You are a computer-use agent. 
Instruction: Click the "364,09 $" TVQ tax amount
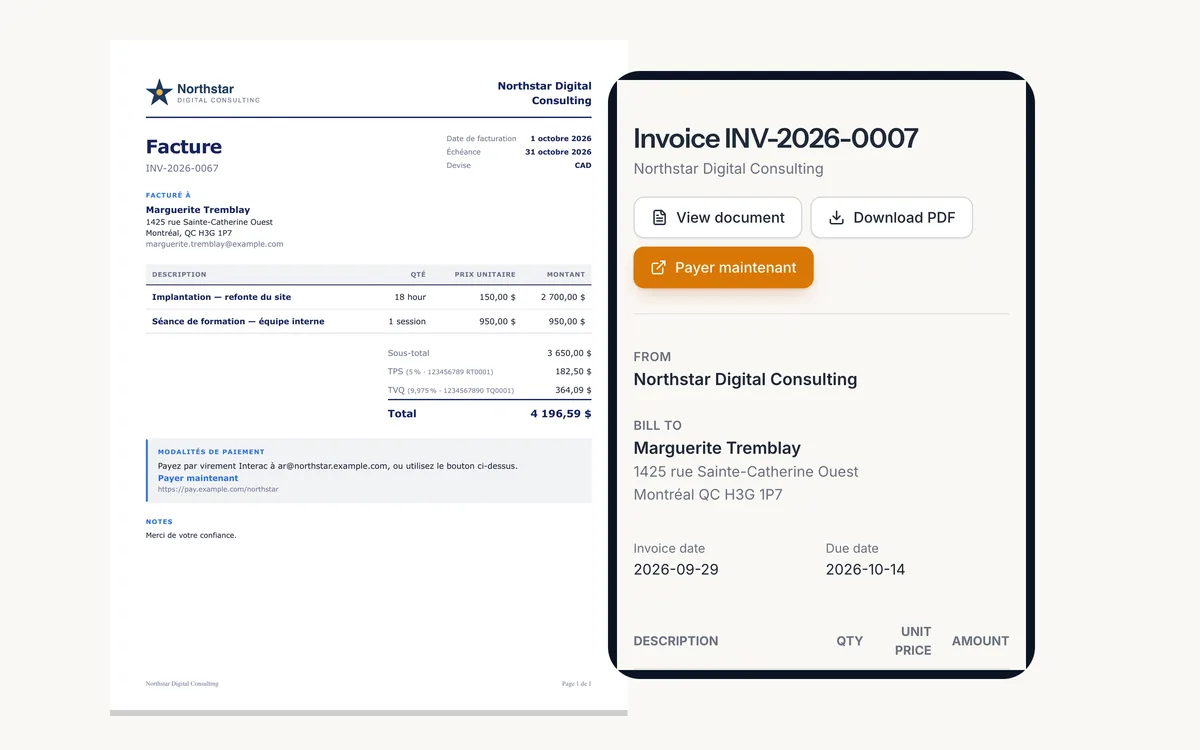(x=573, y=390)
